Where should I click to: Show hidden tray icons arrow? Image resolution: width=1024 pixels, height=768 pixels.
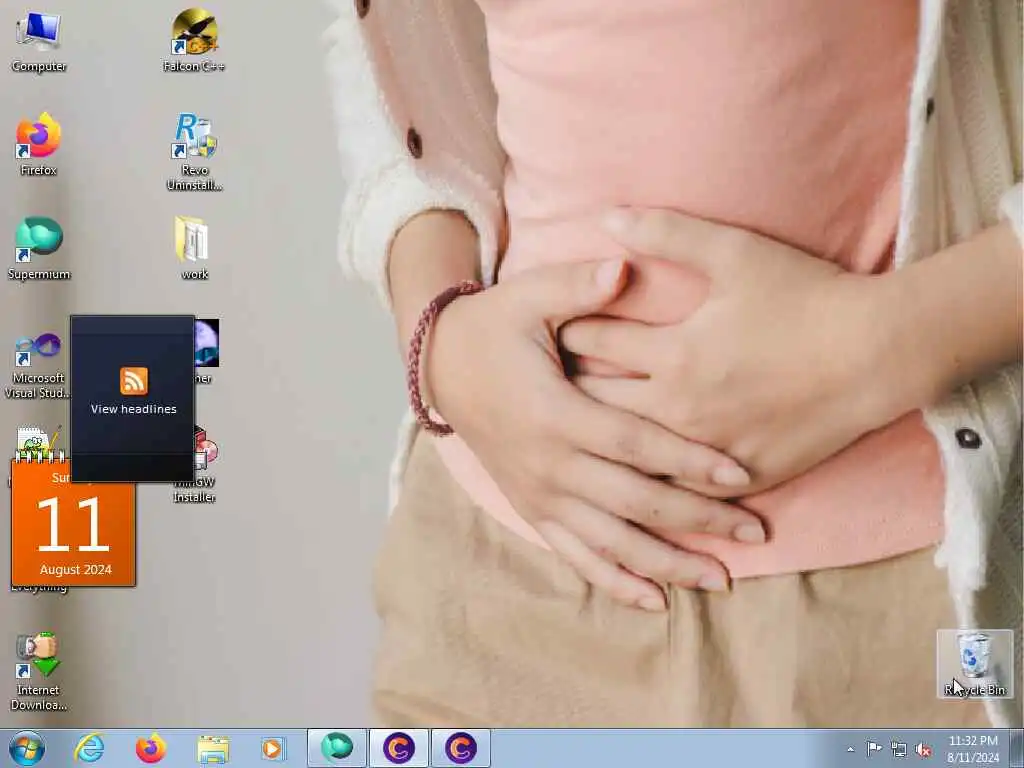click(x=850, y=749)
